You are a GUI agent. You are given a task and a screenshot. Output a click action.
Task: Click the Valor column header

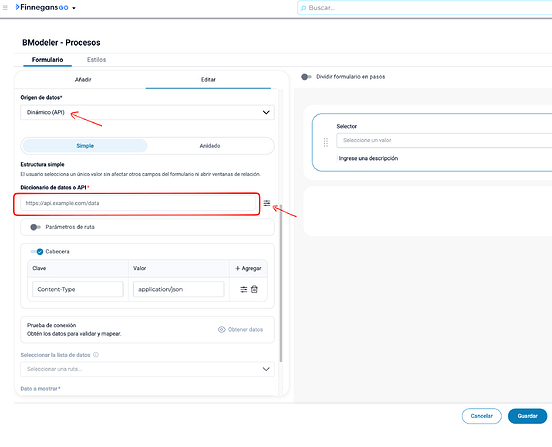coord(139,268)
